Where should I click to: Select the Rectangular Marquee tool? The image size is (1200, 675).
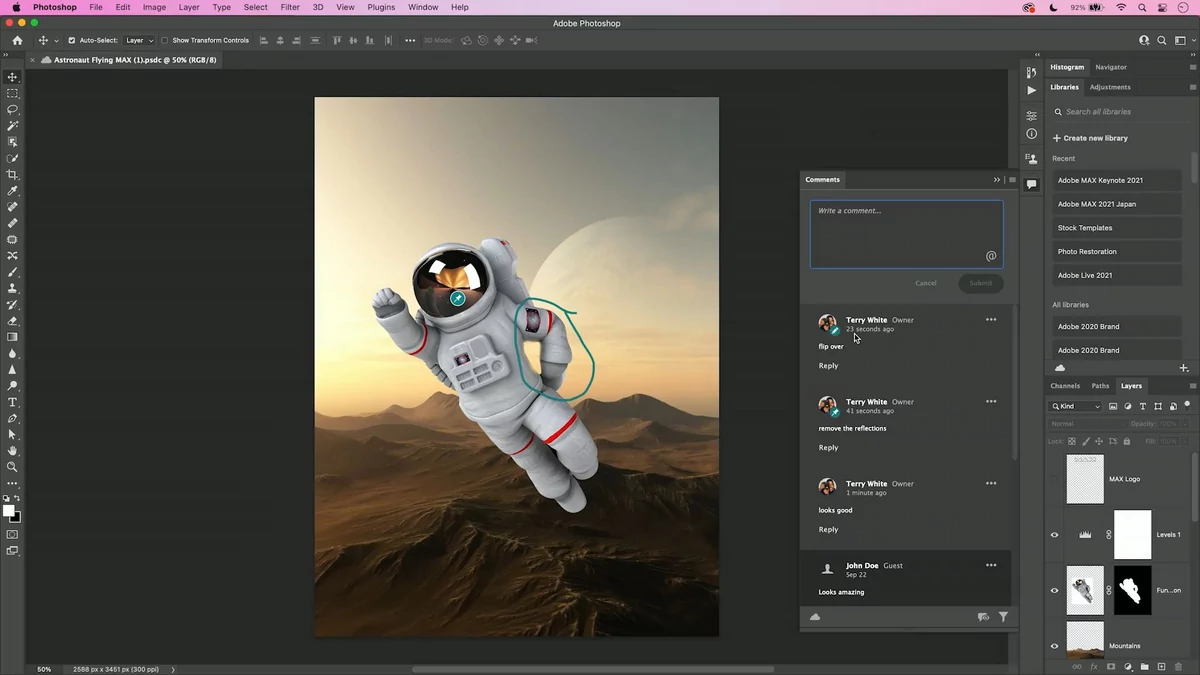(x=13, y=93)
